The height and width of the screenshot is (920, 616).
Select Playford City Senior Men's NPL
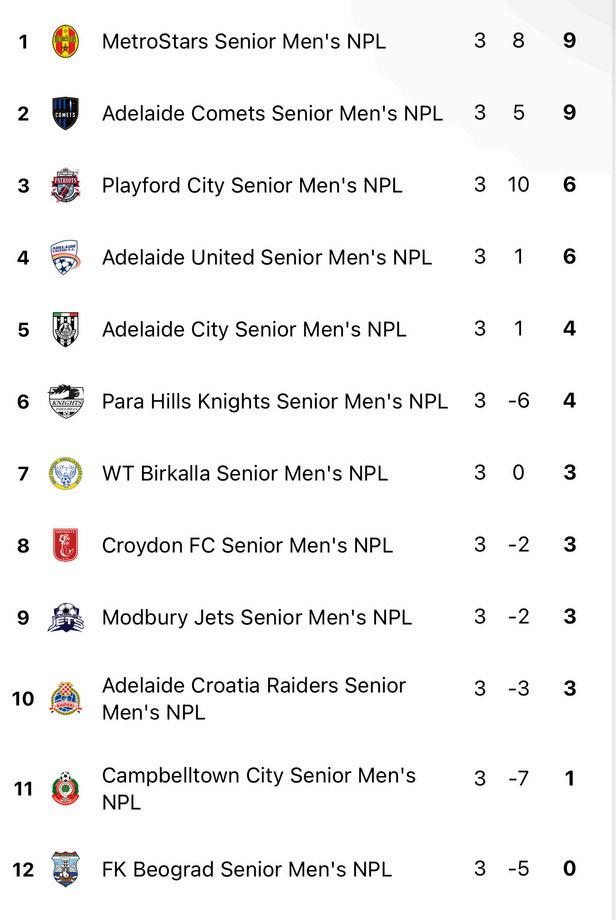click(252, 185)
